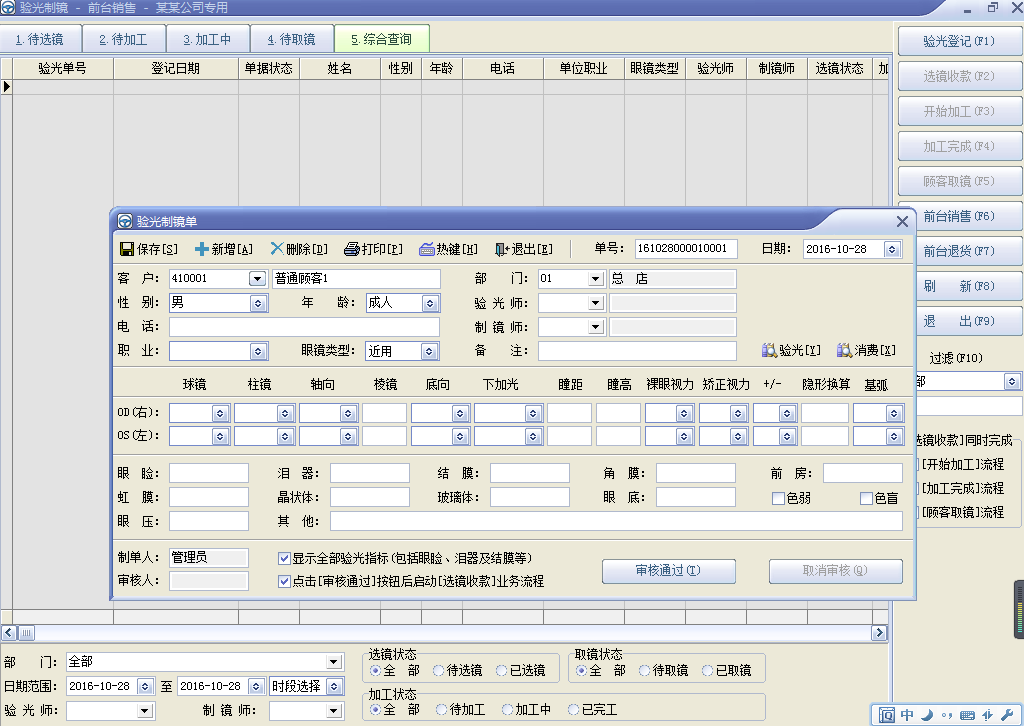The height and width of the screenshot is (726, 1024).
Task: Open the 时段选择 dropdown
Action: point(334,686)
